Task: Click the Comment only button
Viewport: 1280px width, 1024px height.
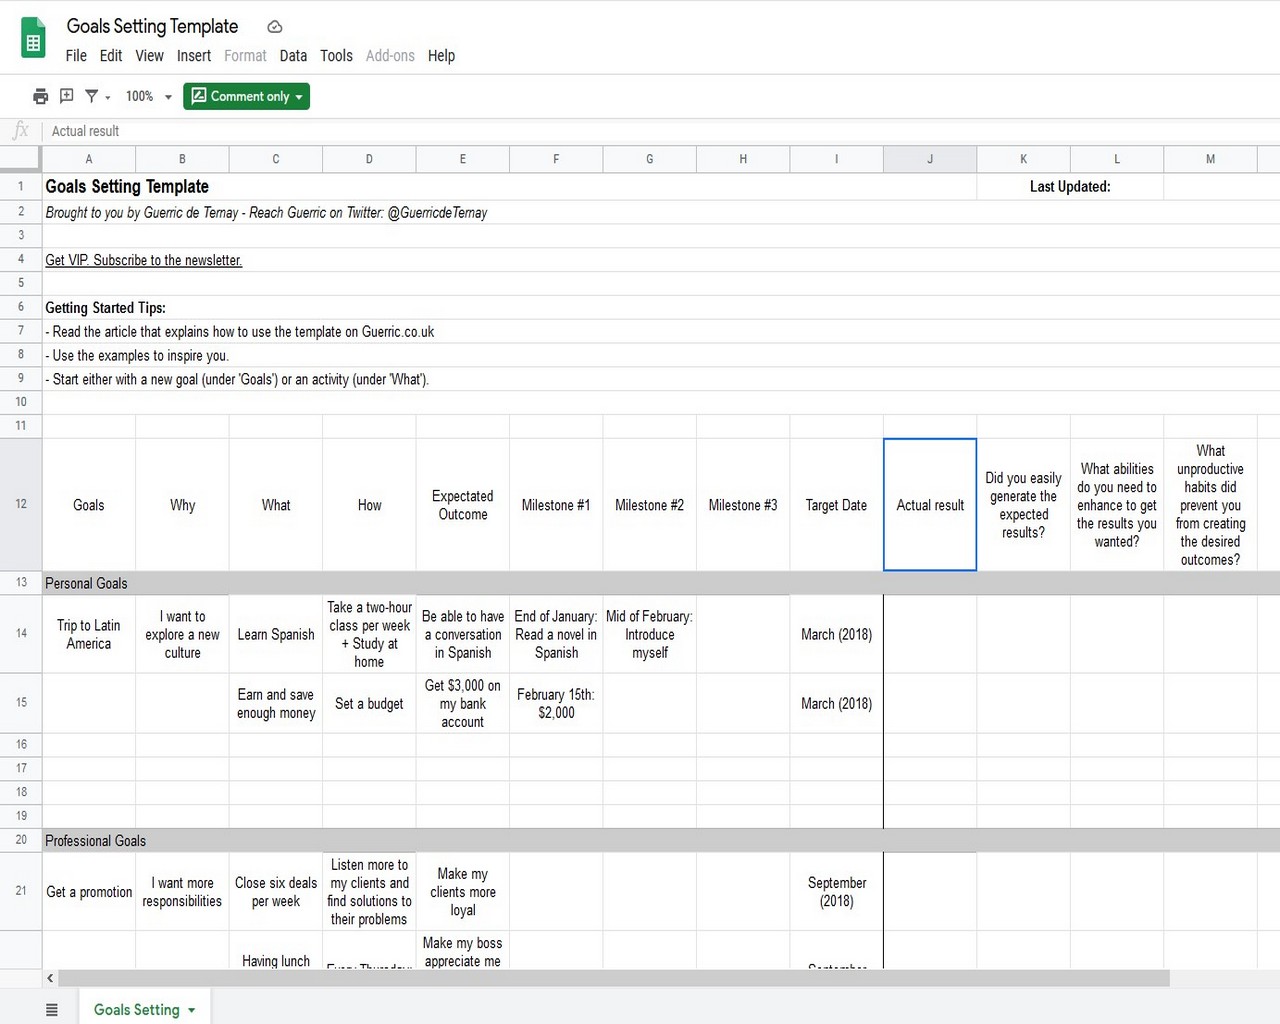Action: 246,96
